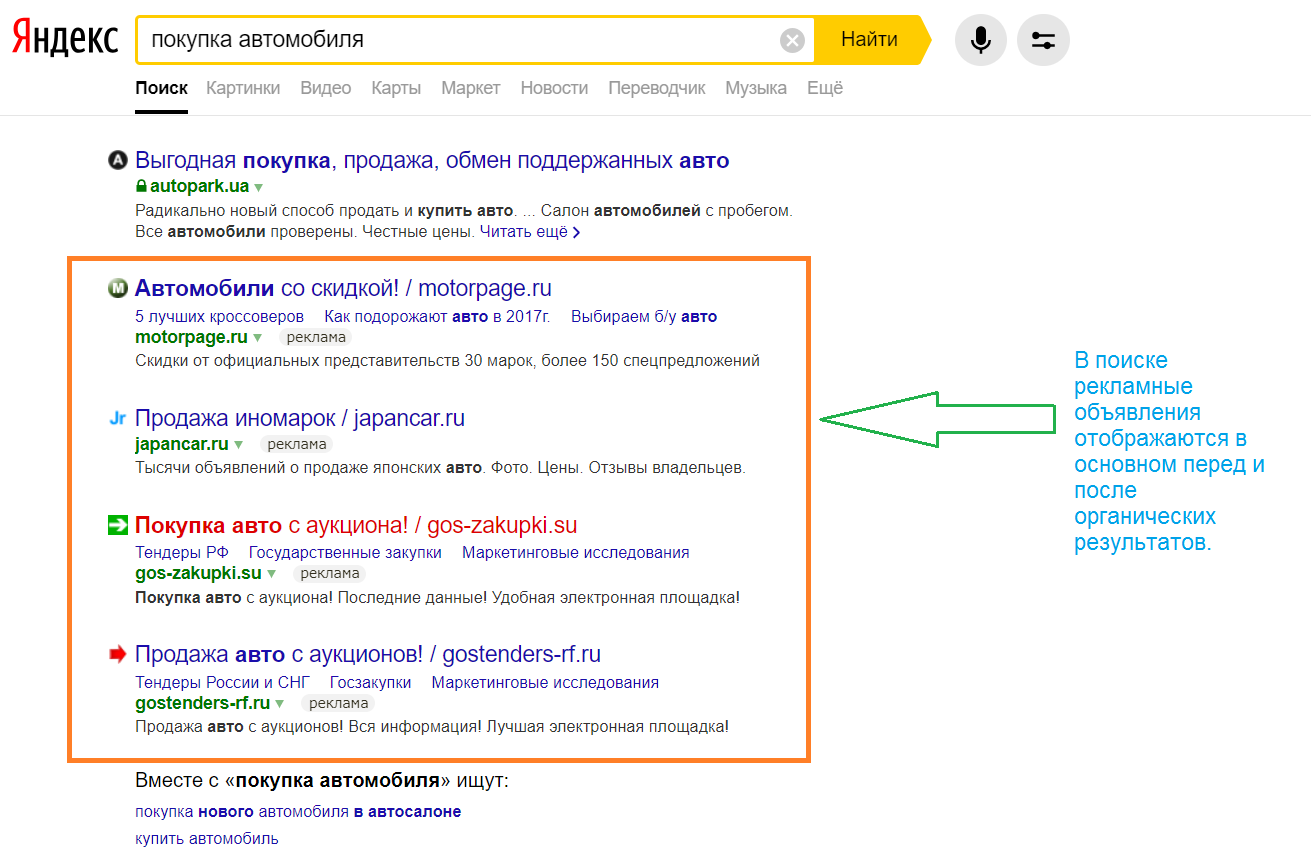The height and width of the screenshot is (858, 1311).
Task: Click the green motorpage.ru URL
Action: coord(191,337)
